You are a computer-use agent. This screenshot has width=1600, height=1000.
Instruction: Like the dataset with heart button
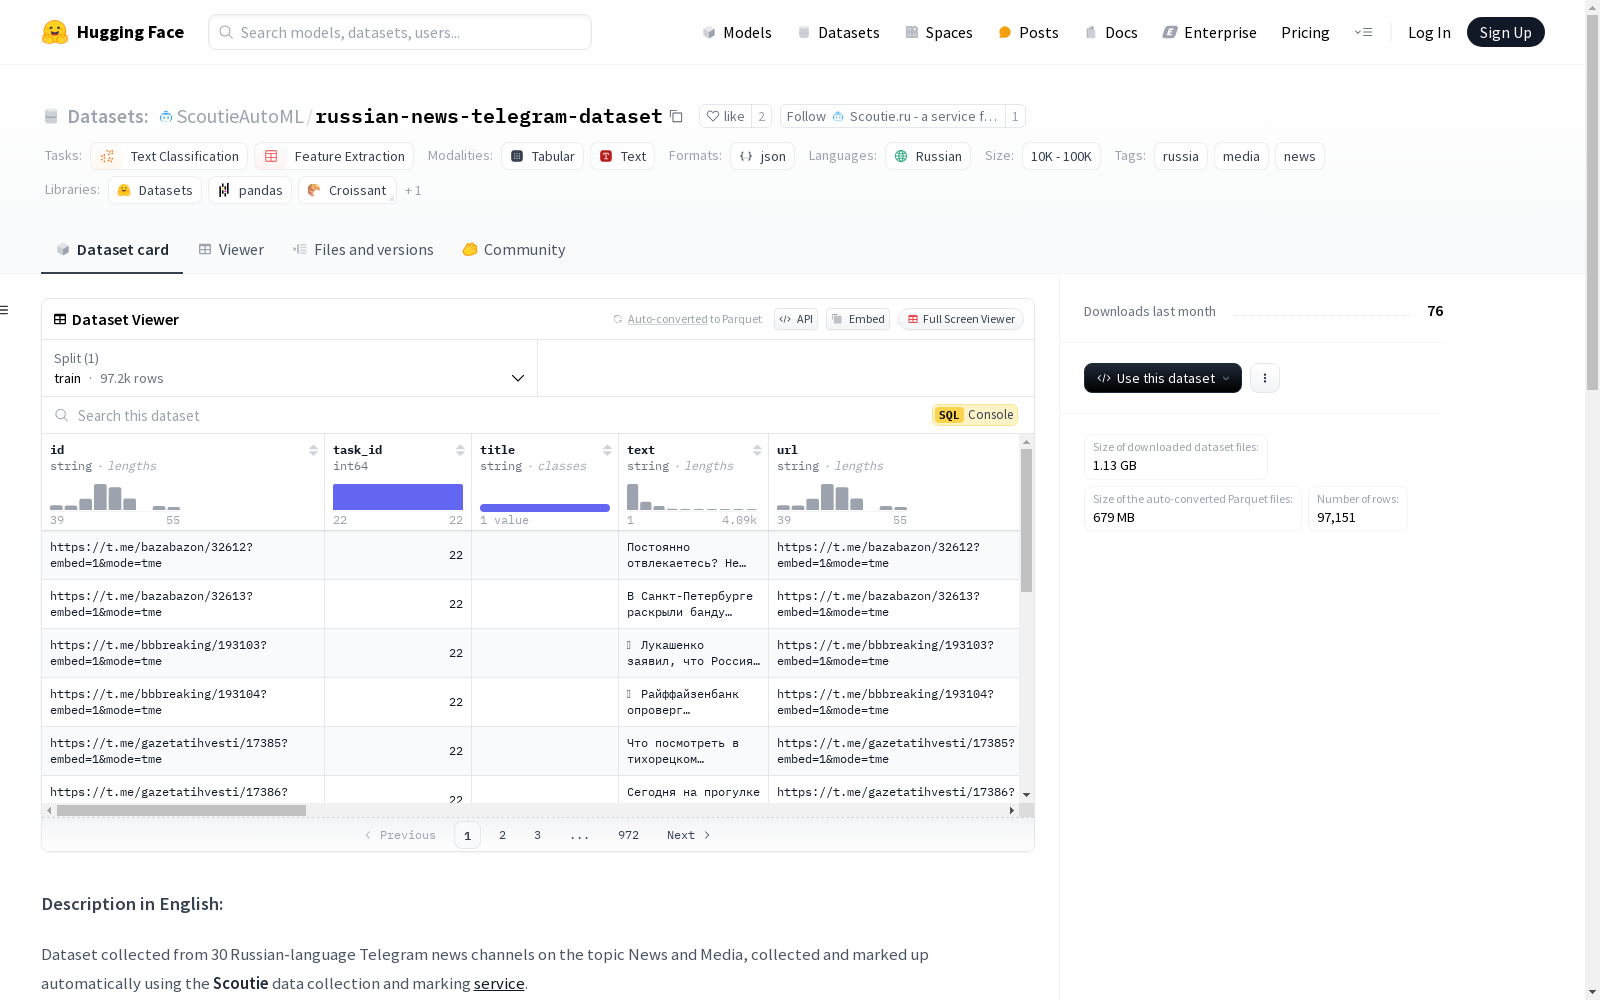(725, 116)
